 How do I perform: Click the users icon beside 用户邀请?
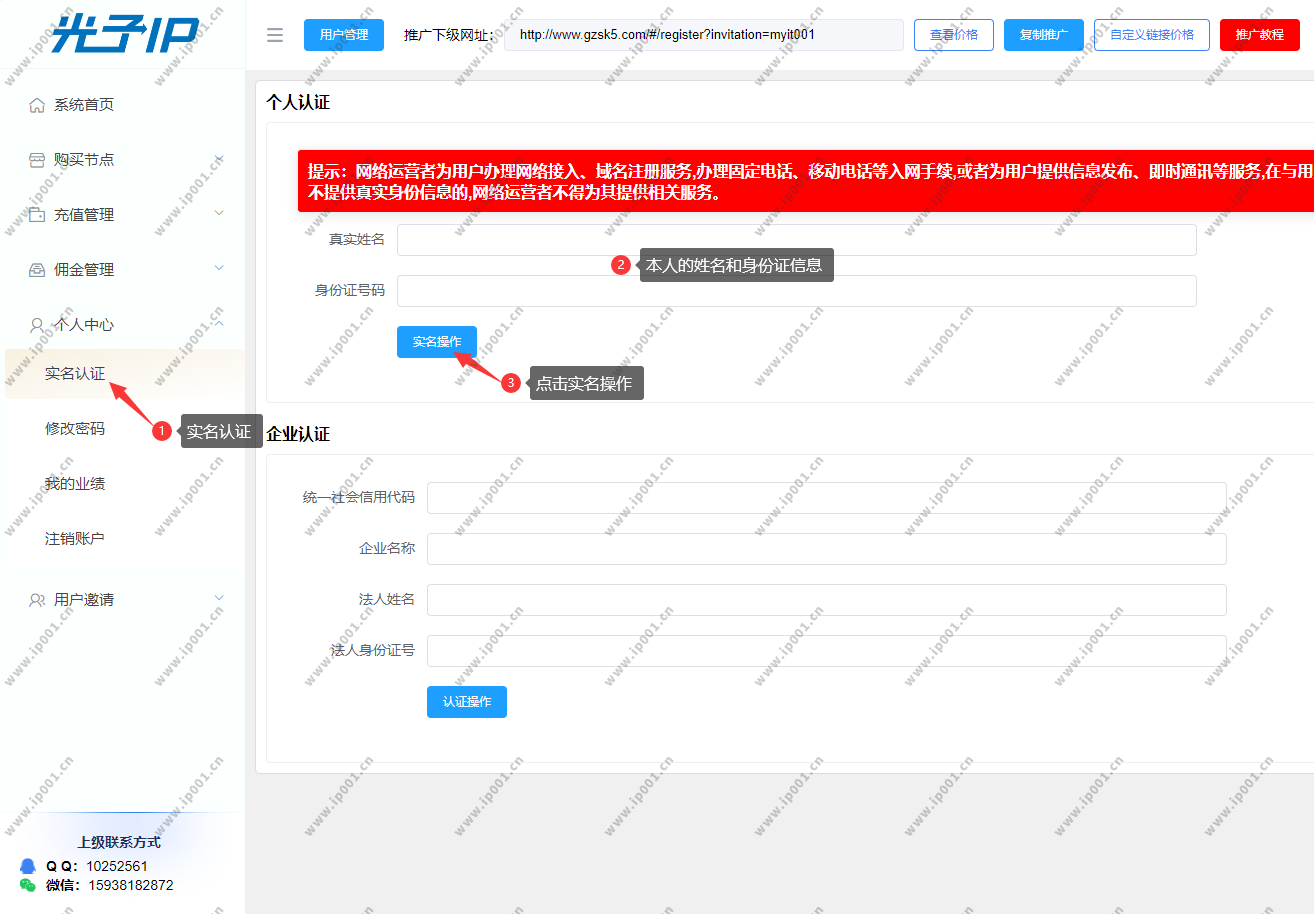(x=37, y=600)
